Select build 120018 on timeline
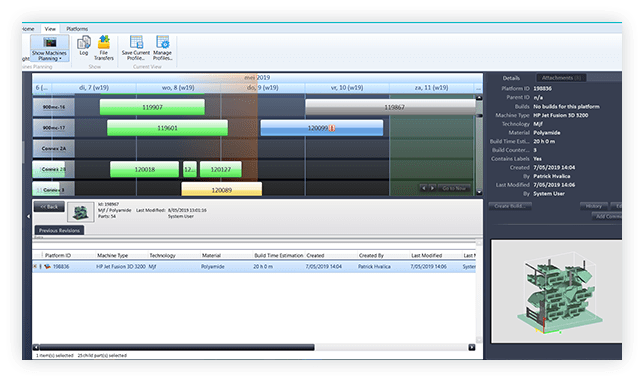The image size is (643, 382). click(x=144, y=169)
